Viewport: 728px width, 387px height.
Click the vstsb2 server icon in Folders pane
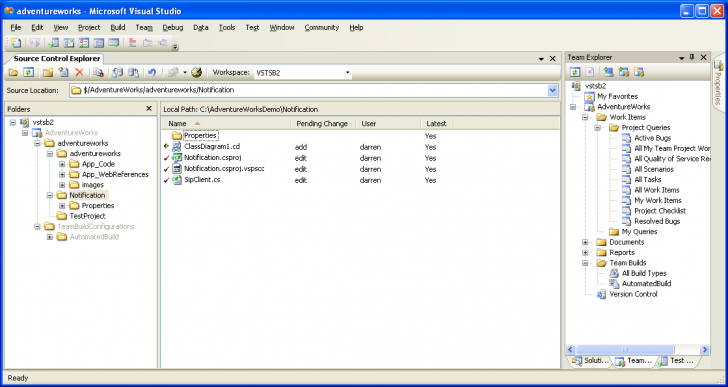[x=24, y=123]
